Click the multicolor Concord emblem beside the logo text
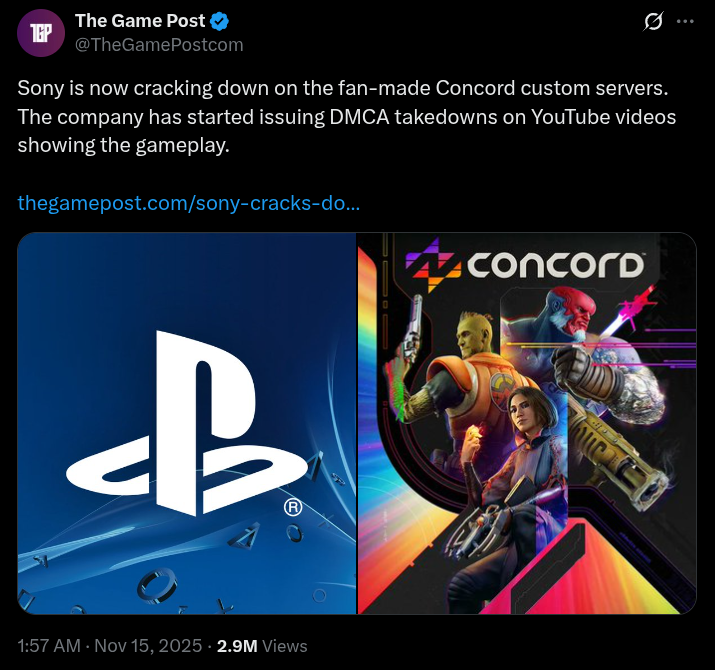The height and width of the screenshot is (670, 715). 433,265
